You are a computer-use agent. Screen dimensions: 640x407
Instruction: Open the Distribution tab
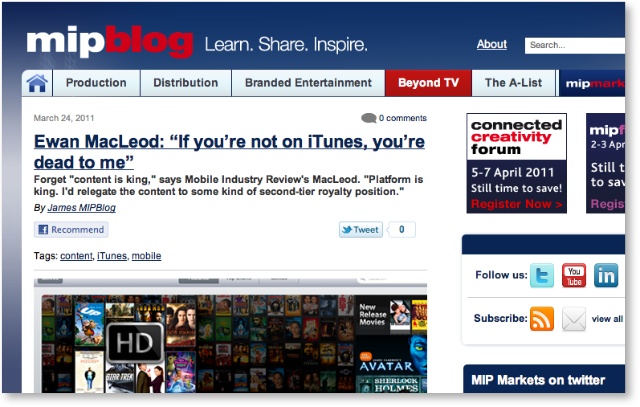186,83
